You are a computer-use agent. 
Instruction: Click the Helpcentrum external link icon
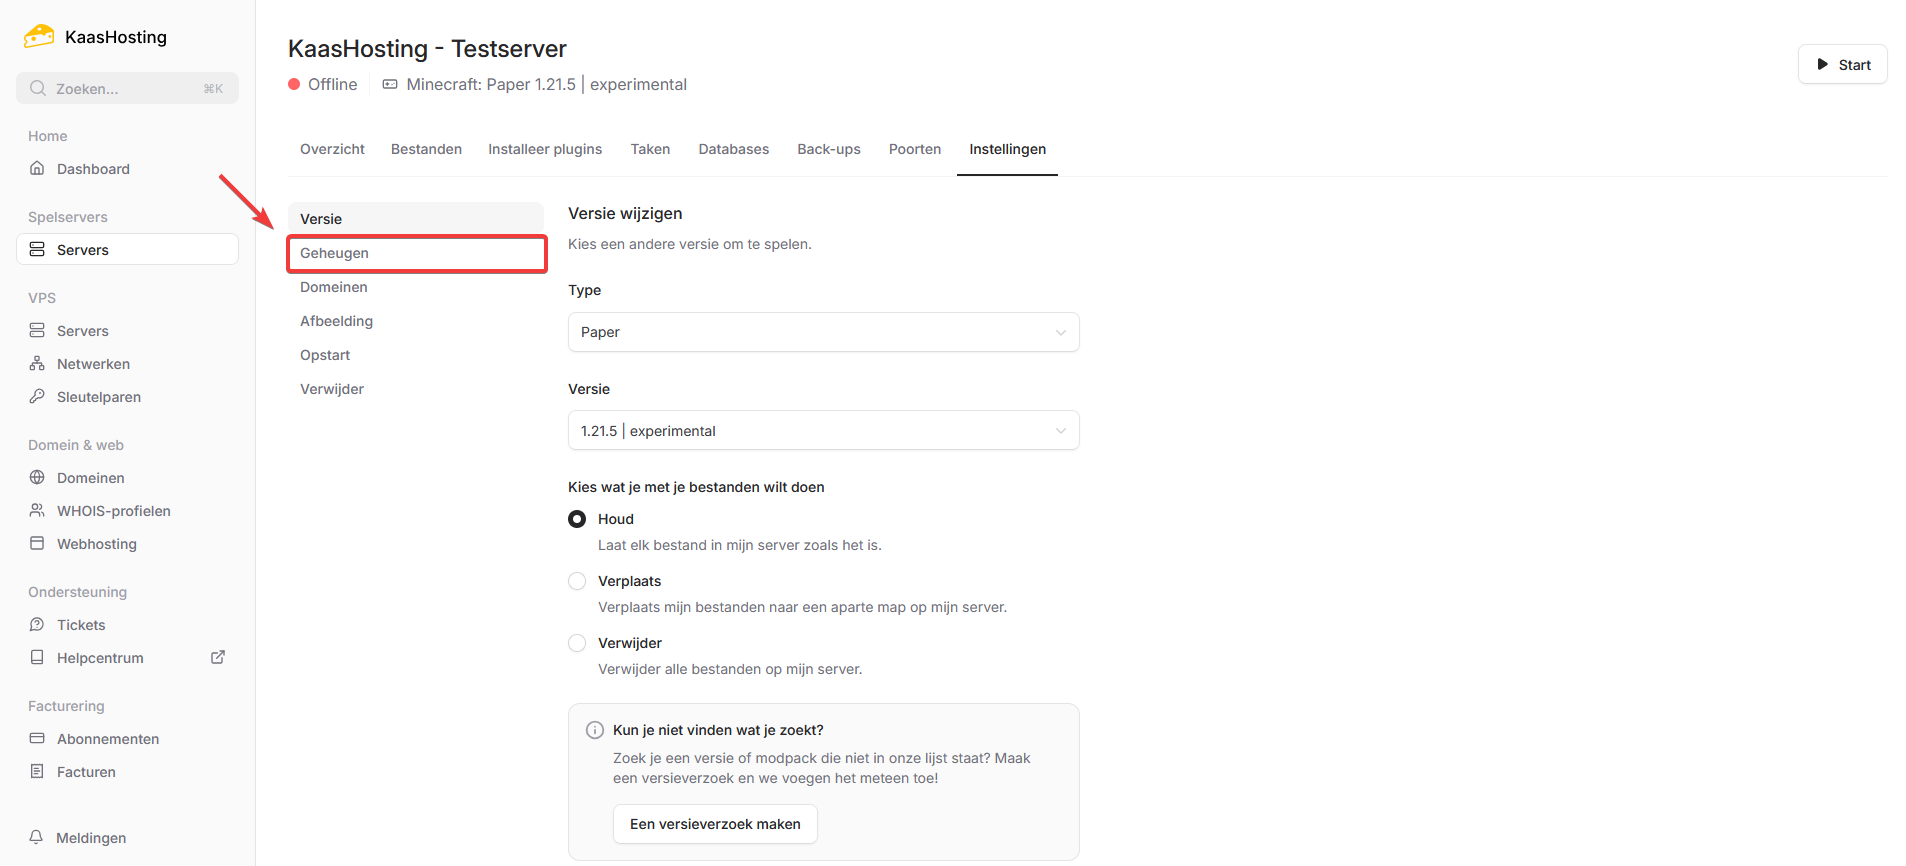pos(218,657)
